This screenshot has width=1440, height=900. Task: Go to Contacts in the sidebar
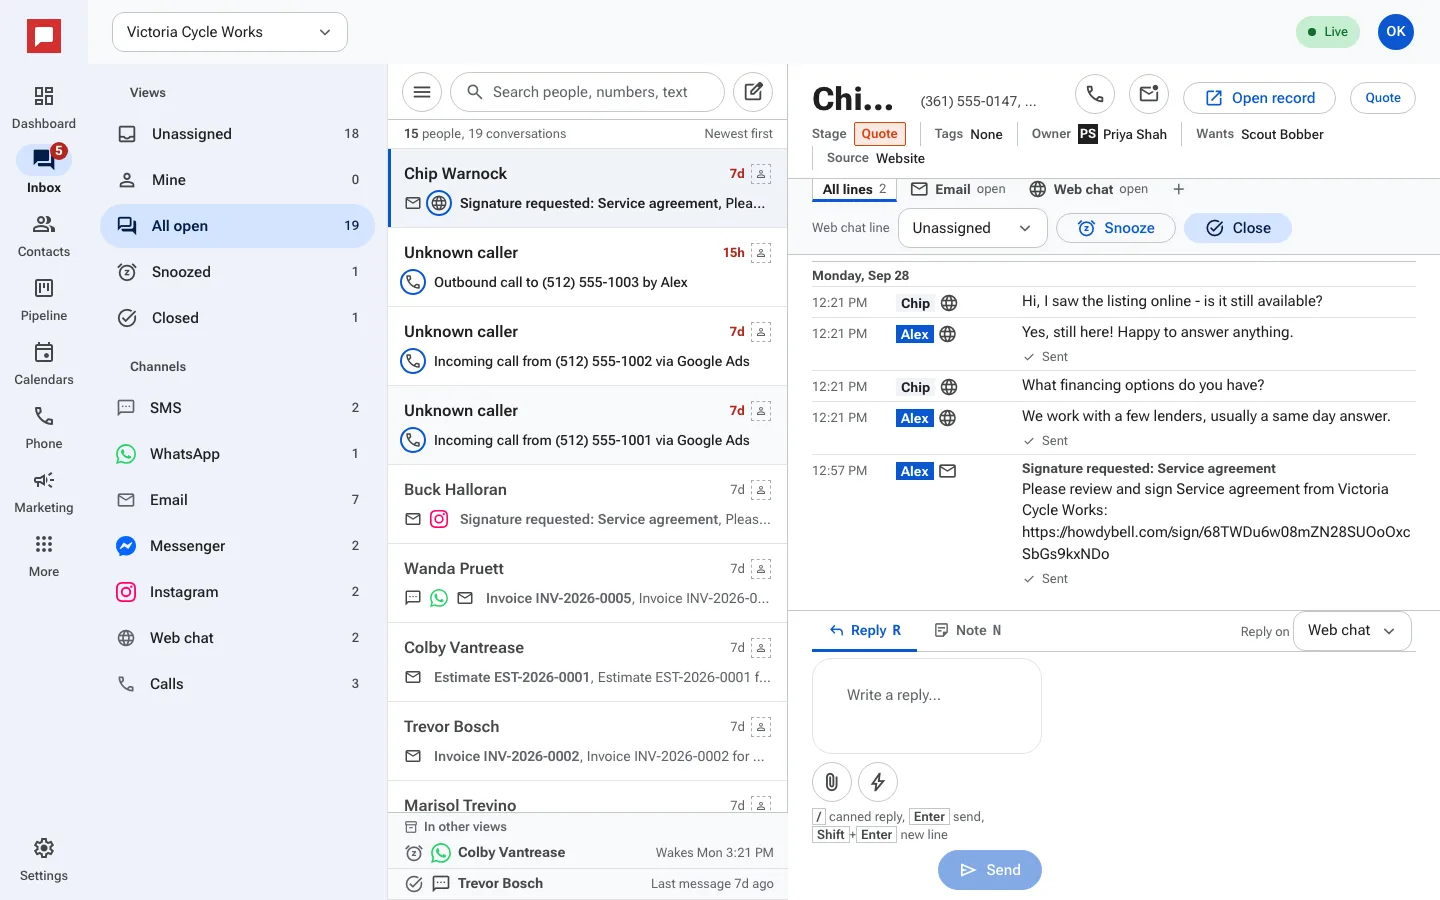click(x=44, y=236)
